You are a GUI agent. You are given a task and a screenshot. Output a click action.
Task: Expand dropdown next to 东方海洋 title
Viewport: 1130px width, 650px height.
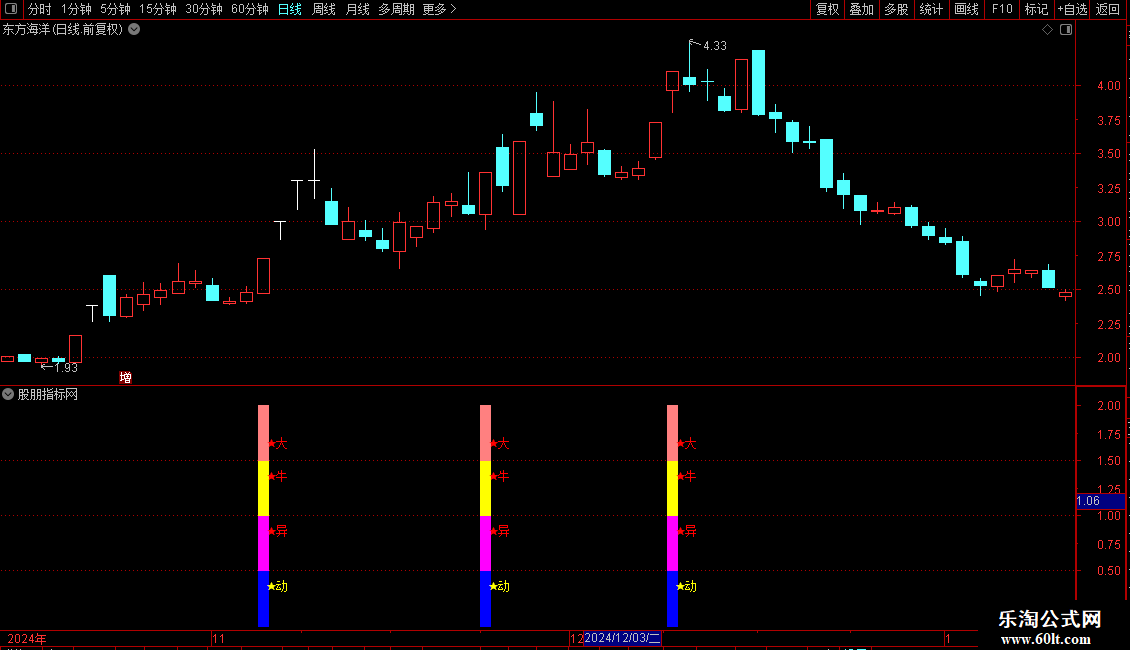click(134, 30)
